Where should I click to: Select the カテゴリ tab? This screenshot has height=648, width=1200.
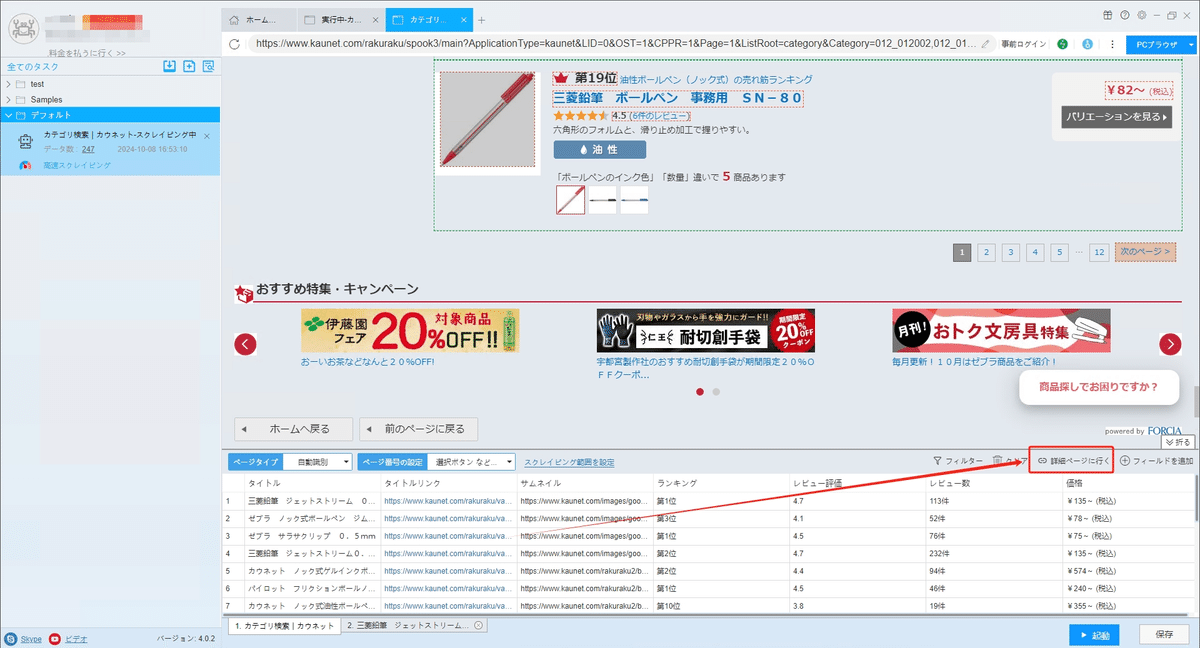click(428, 20)
